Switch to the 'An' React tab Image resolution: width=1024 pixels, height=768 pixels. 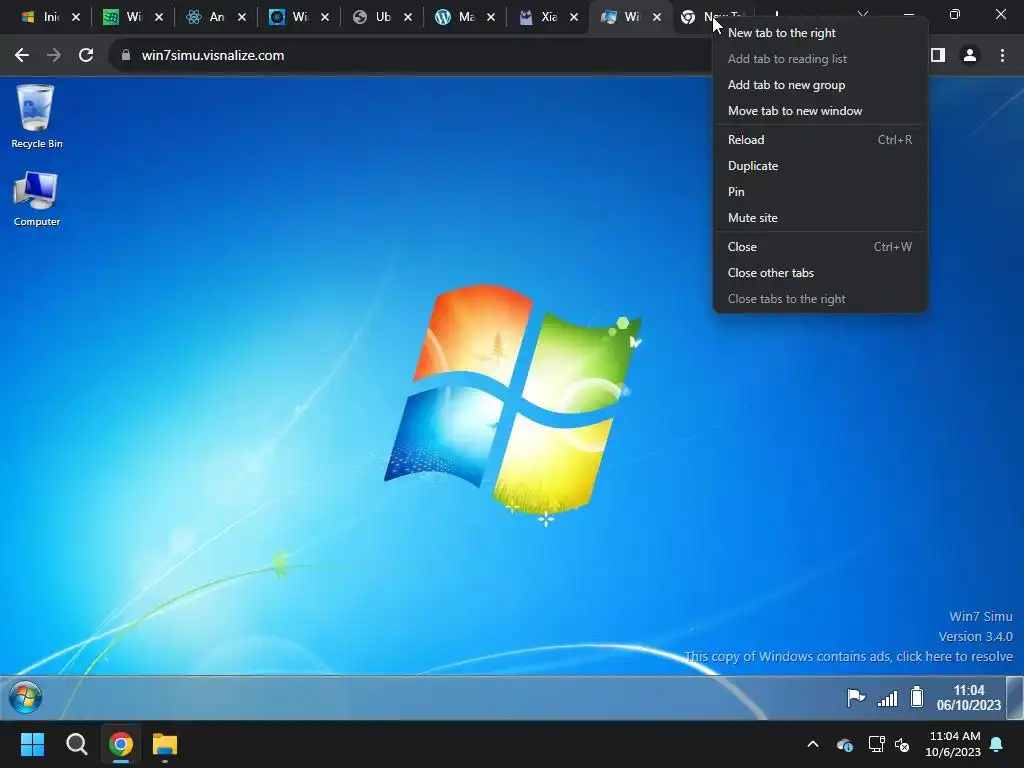tap(205, 17)
